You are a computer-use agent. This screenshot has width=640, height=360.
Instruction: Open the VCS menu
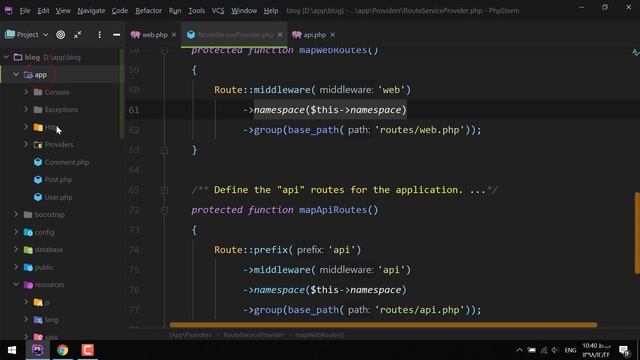[218, 11]
